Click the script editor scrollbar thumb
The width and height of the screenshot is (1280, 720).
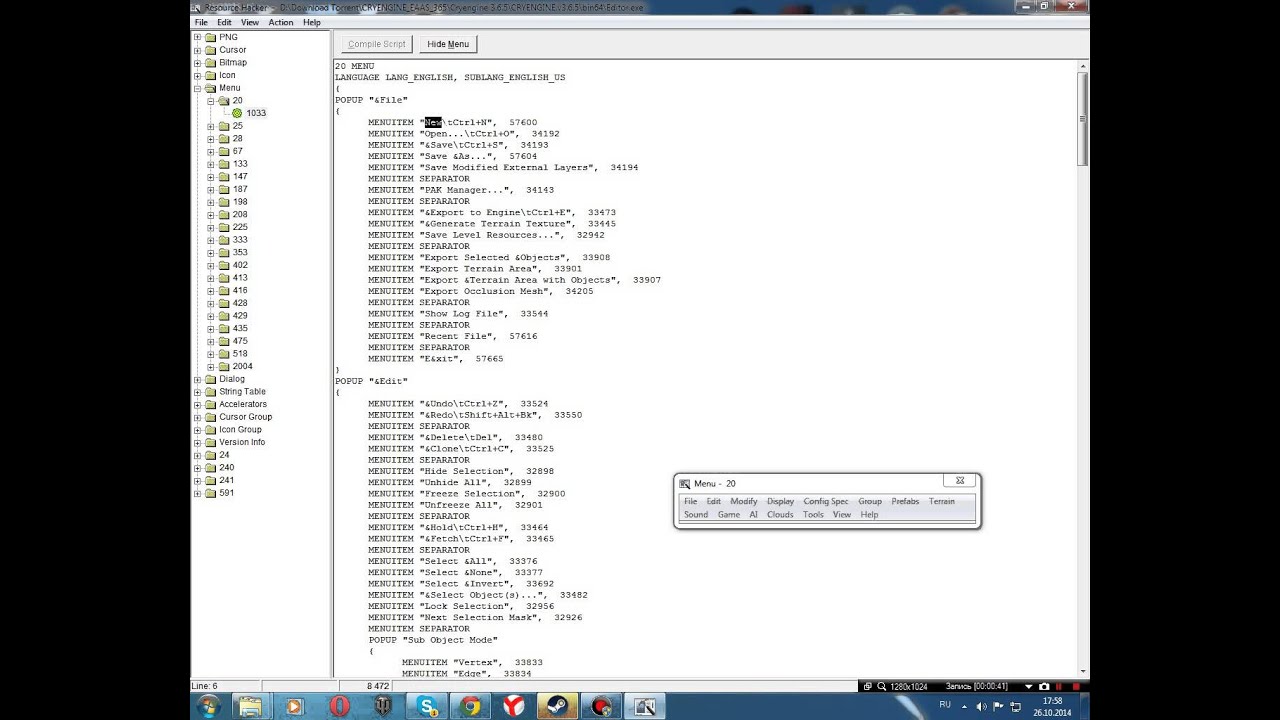(1082, 117)
